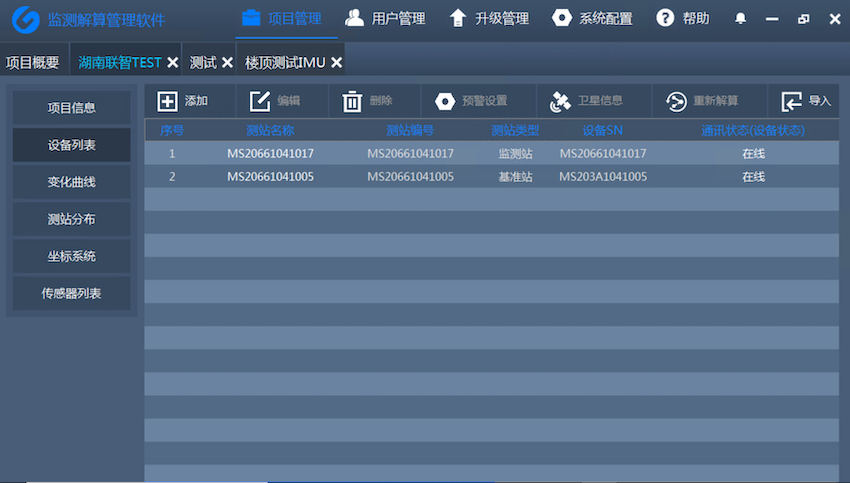Click device SN MS20661041017 cell
The width and height of the screenshot is (850, 483).
pyautogui.click(x=603, y=153)
